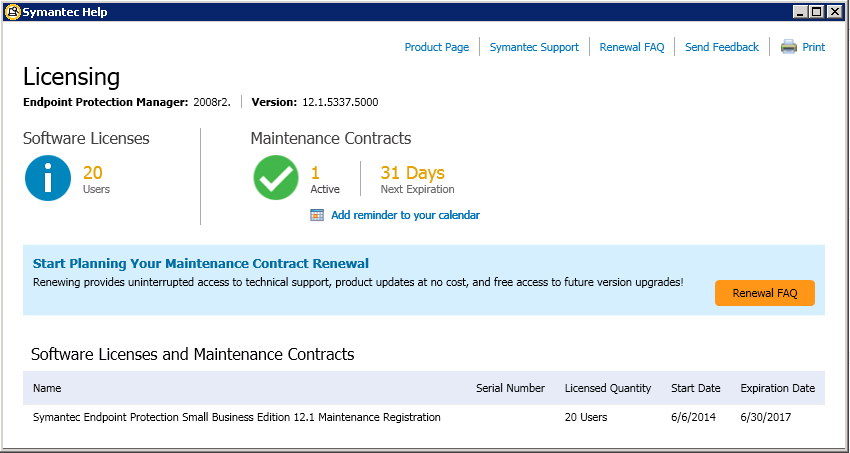Click the green checkmark Maintenance Contracts icon
This screenshot has height=453, width=850.
pos(276,178)
